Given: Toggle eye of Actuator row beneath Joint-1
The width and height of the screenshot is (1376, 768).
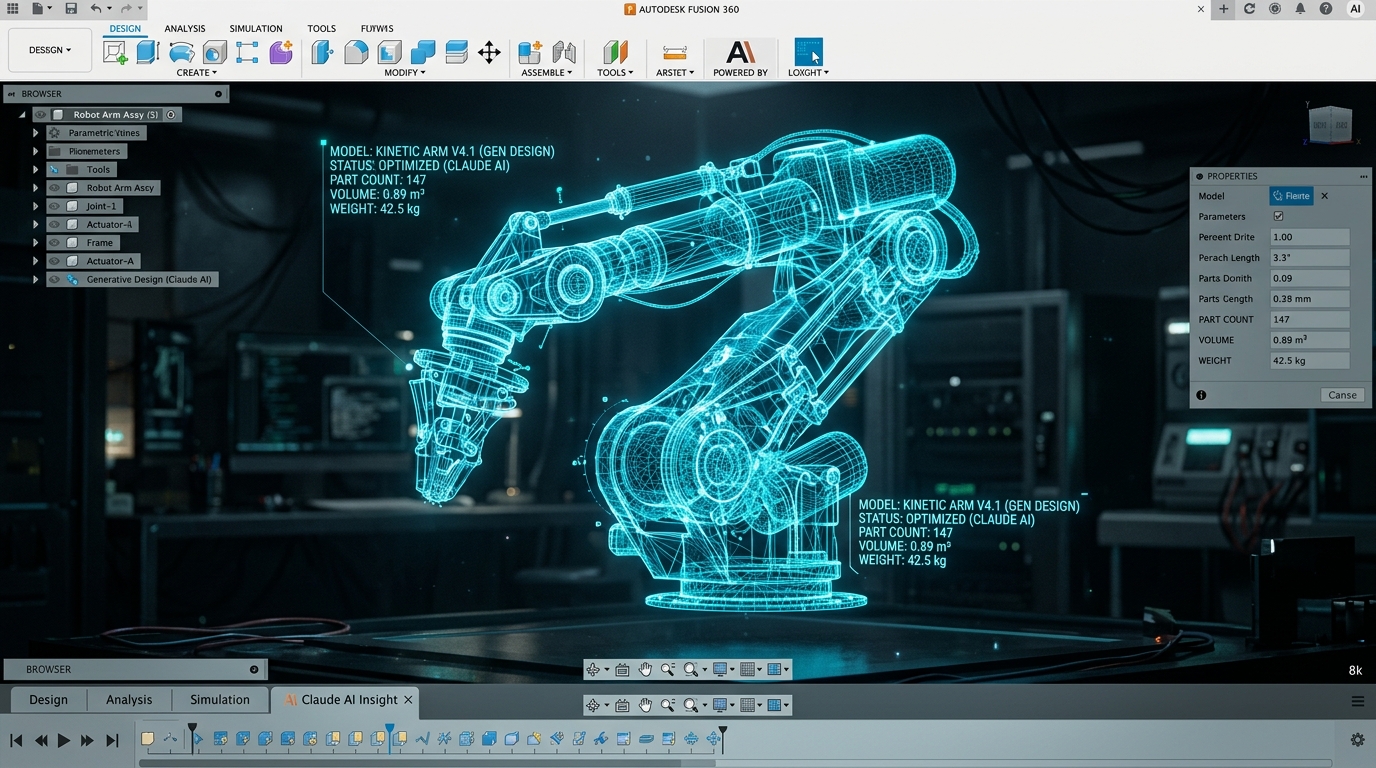Looking at the screenshot, I should click(55, 225).
